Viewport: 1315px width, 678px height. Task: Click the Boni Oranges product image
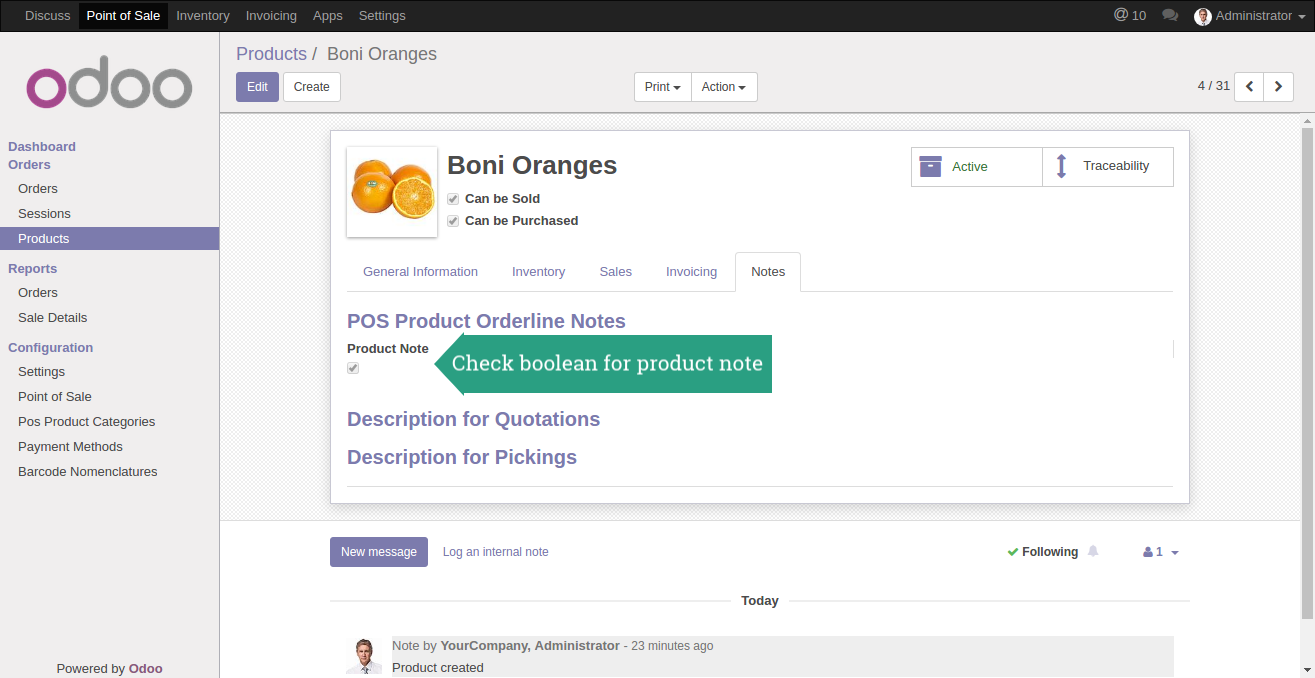(x=392, y=192)
